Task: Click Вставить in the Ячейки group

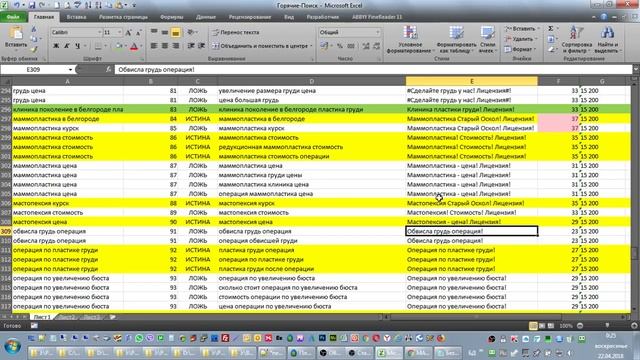Action: (x=520, y=29)
